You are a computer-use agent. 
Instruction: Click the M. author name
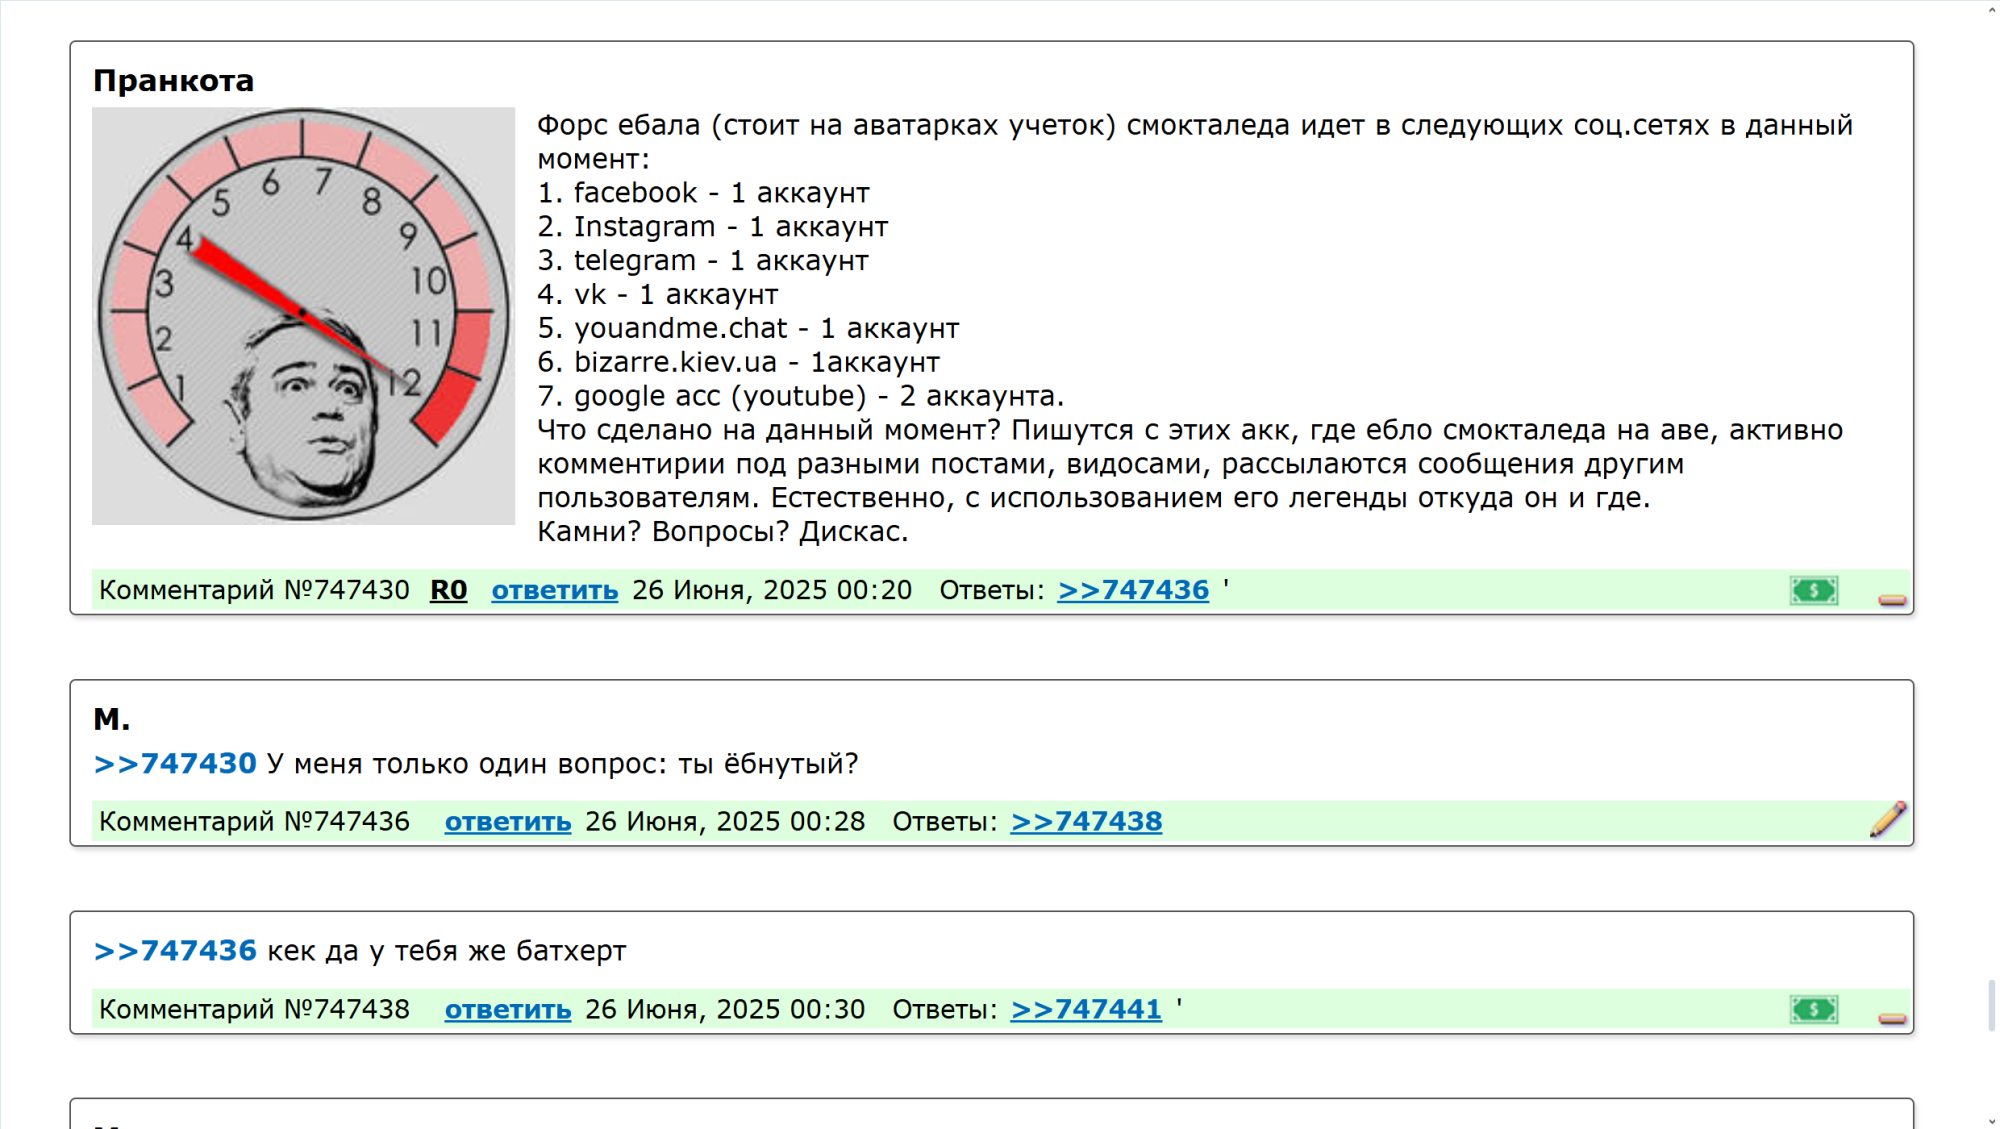(111, 719)
